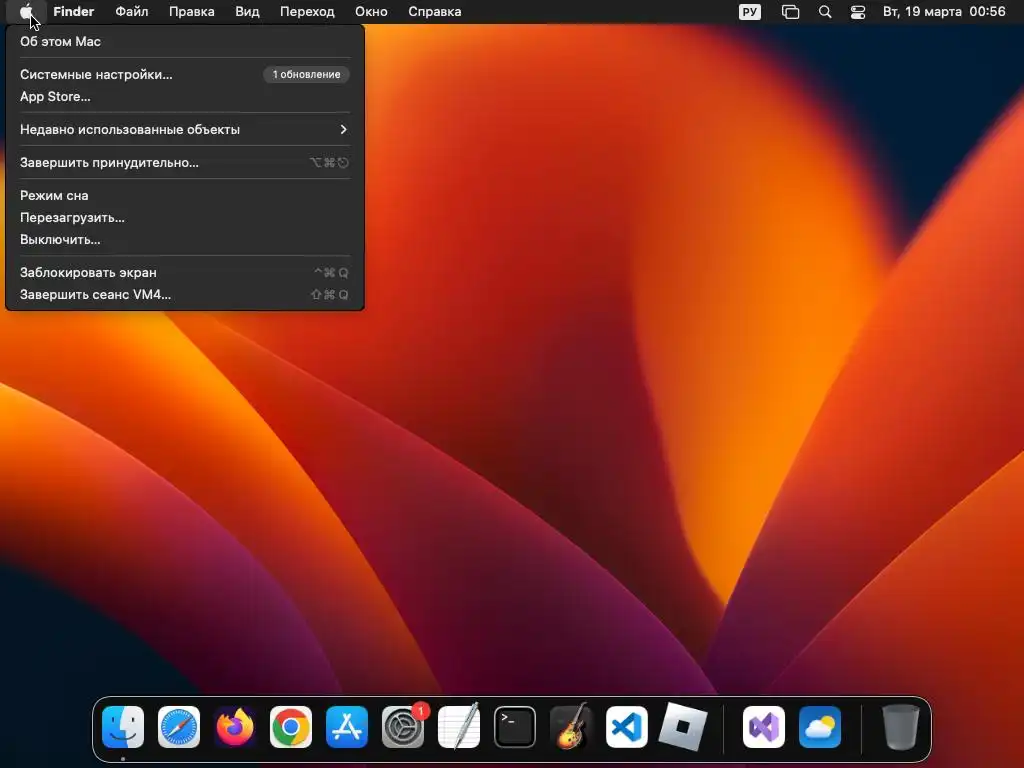Open the 'Справка' menu
Image resolution: width=1024 pixels, height=768 pixels.
click(x=435, y=12)
